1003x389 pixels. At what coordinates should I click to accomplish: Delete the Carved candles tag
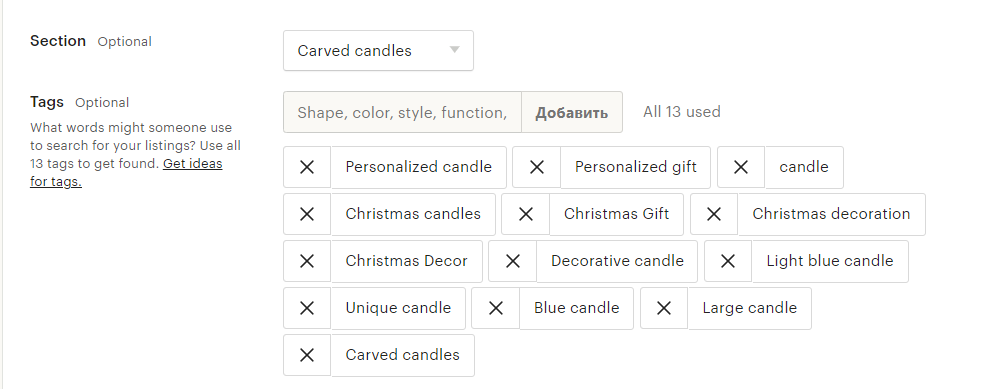307,355
